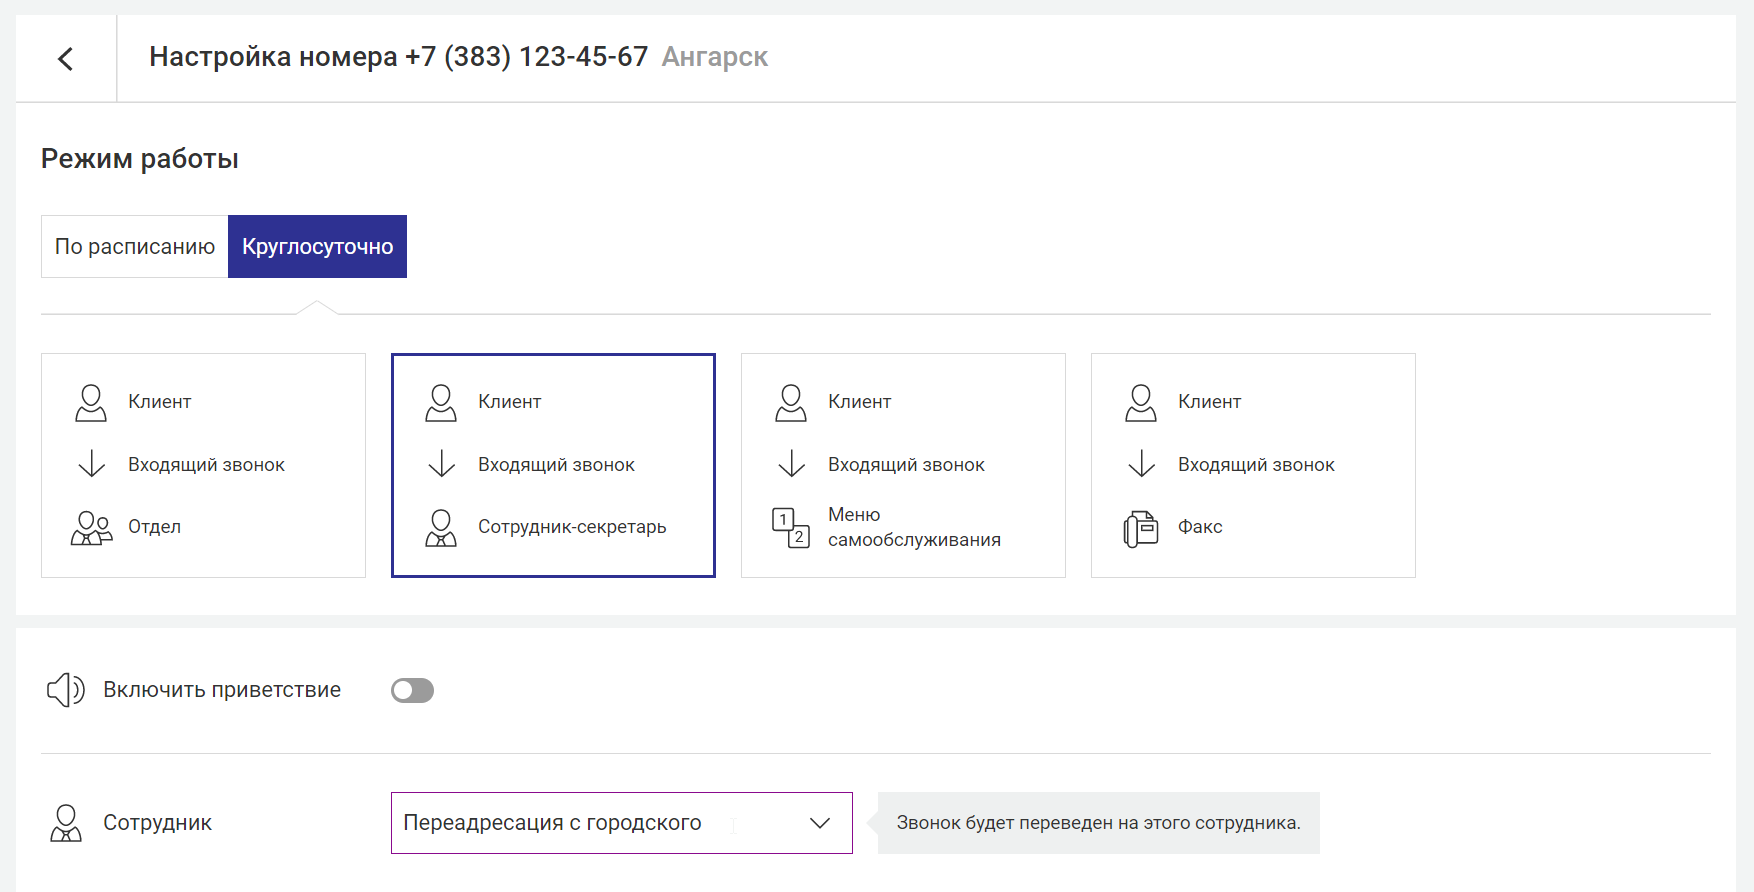Click client icon in the Отдел card
Screen dimensions: 1754x892
(91, 403)
